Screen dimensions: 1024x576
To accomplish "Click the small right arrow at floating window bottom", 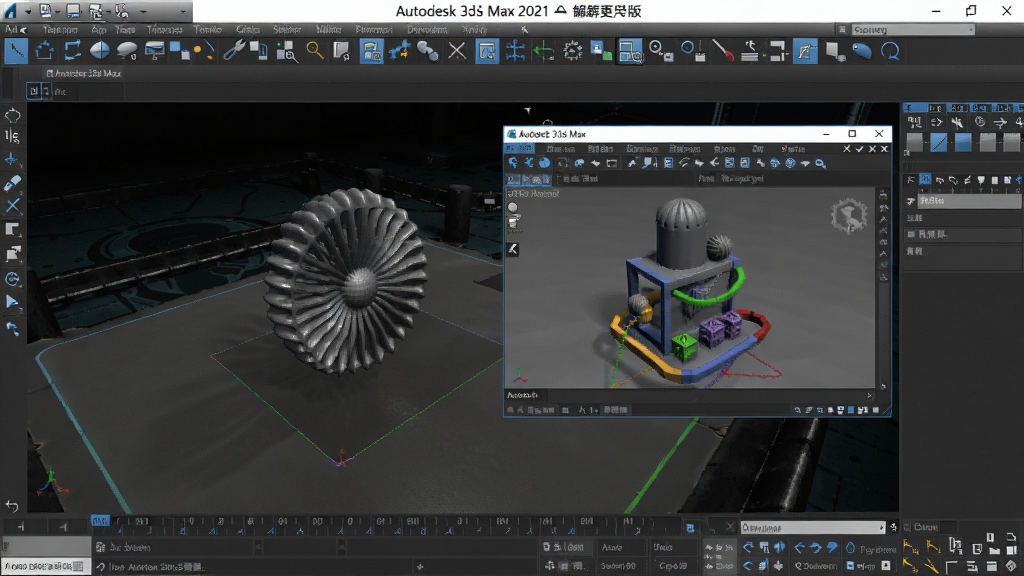I will [x=869, y=395].
